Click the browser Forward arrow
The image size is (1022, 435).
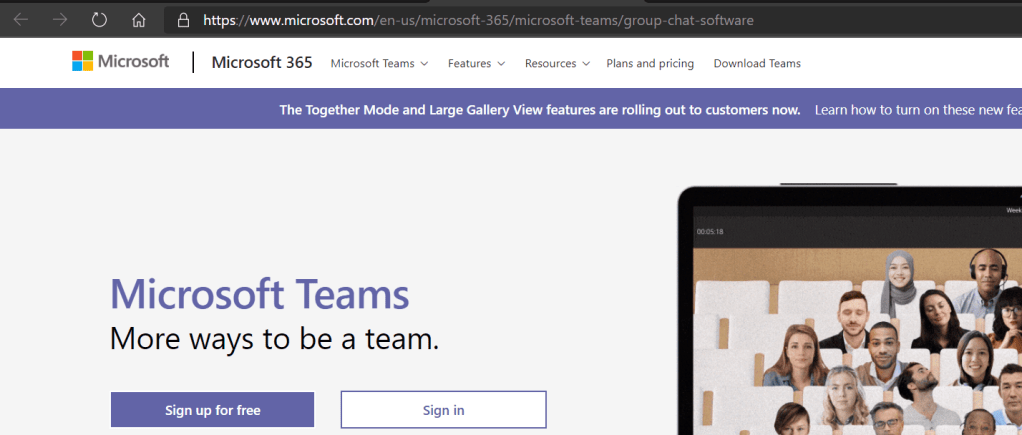[x=59, y=20]
